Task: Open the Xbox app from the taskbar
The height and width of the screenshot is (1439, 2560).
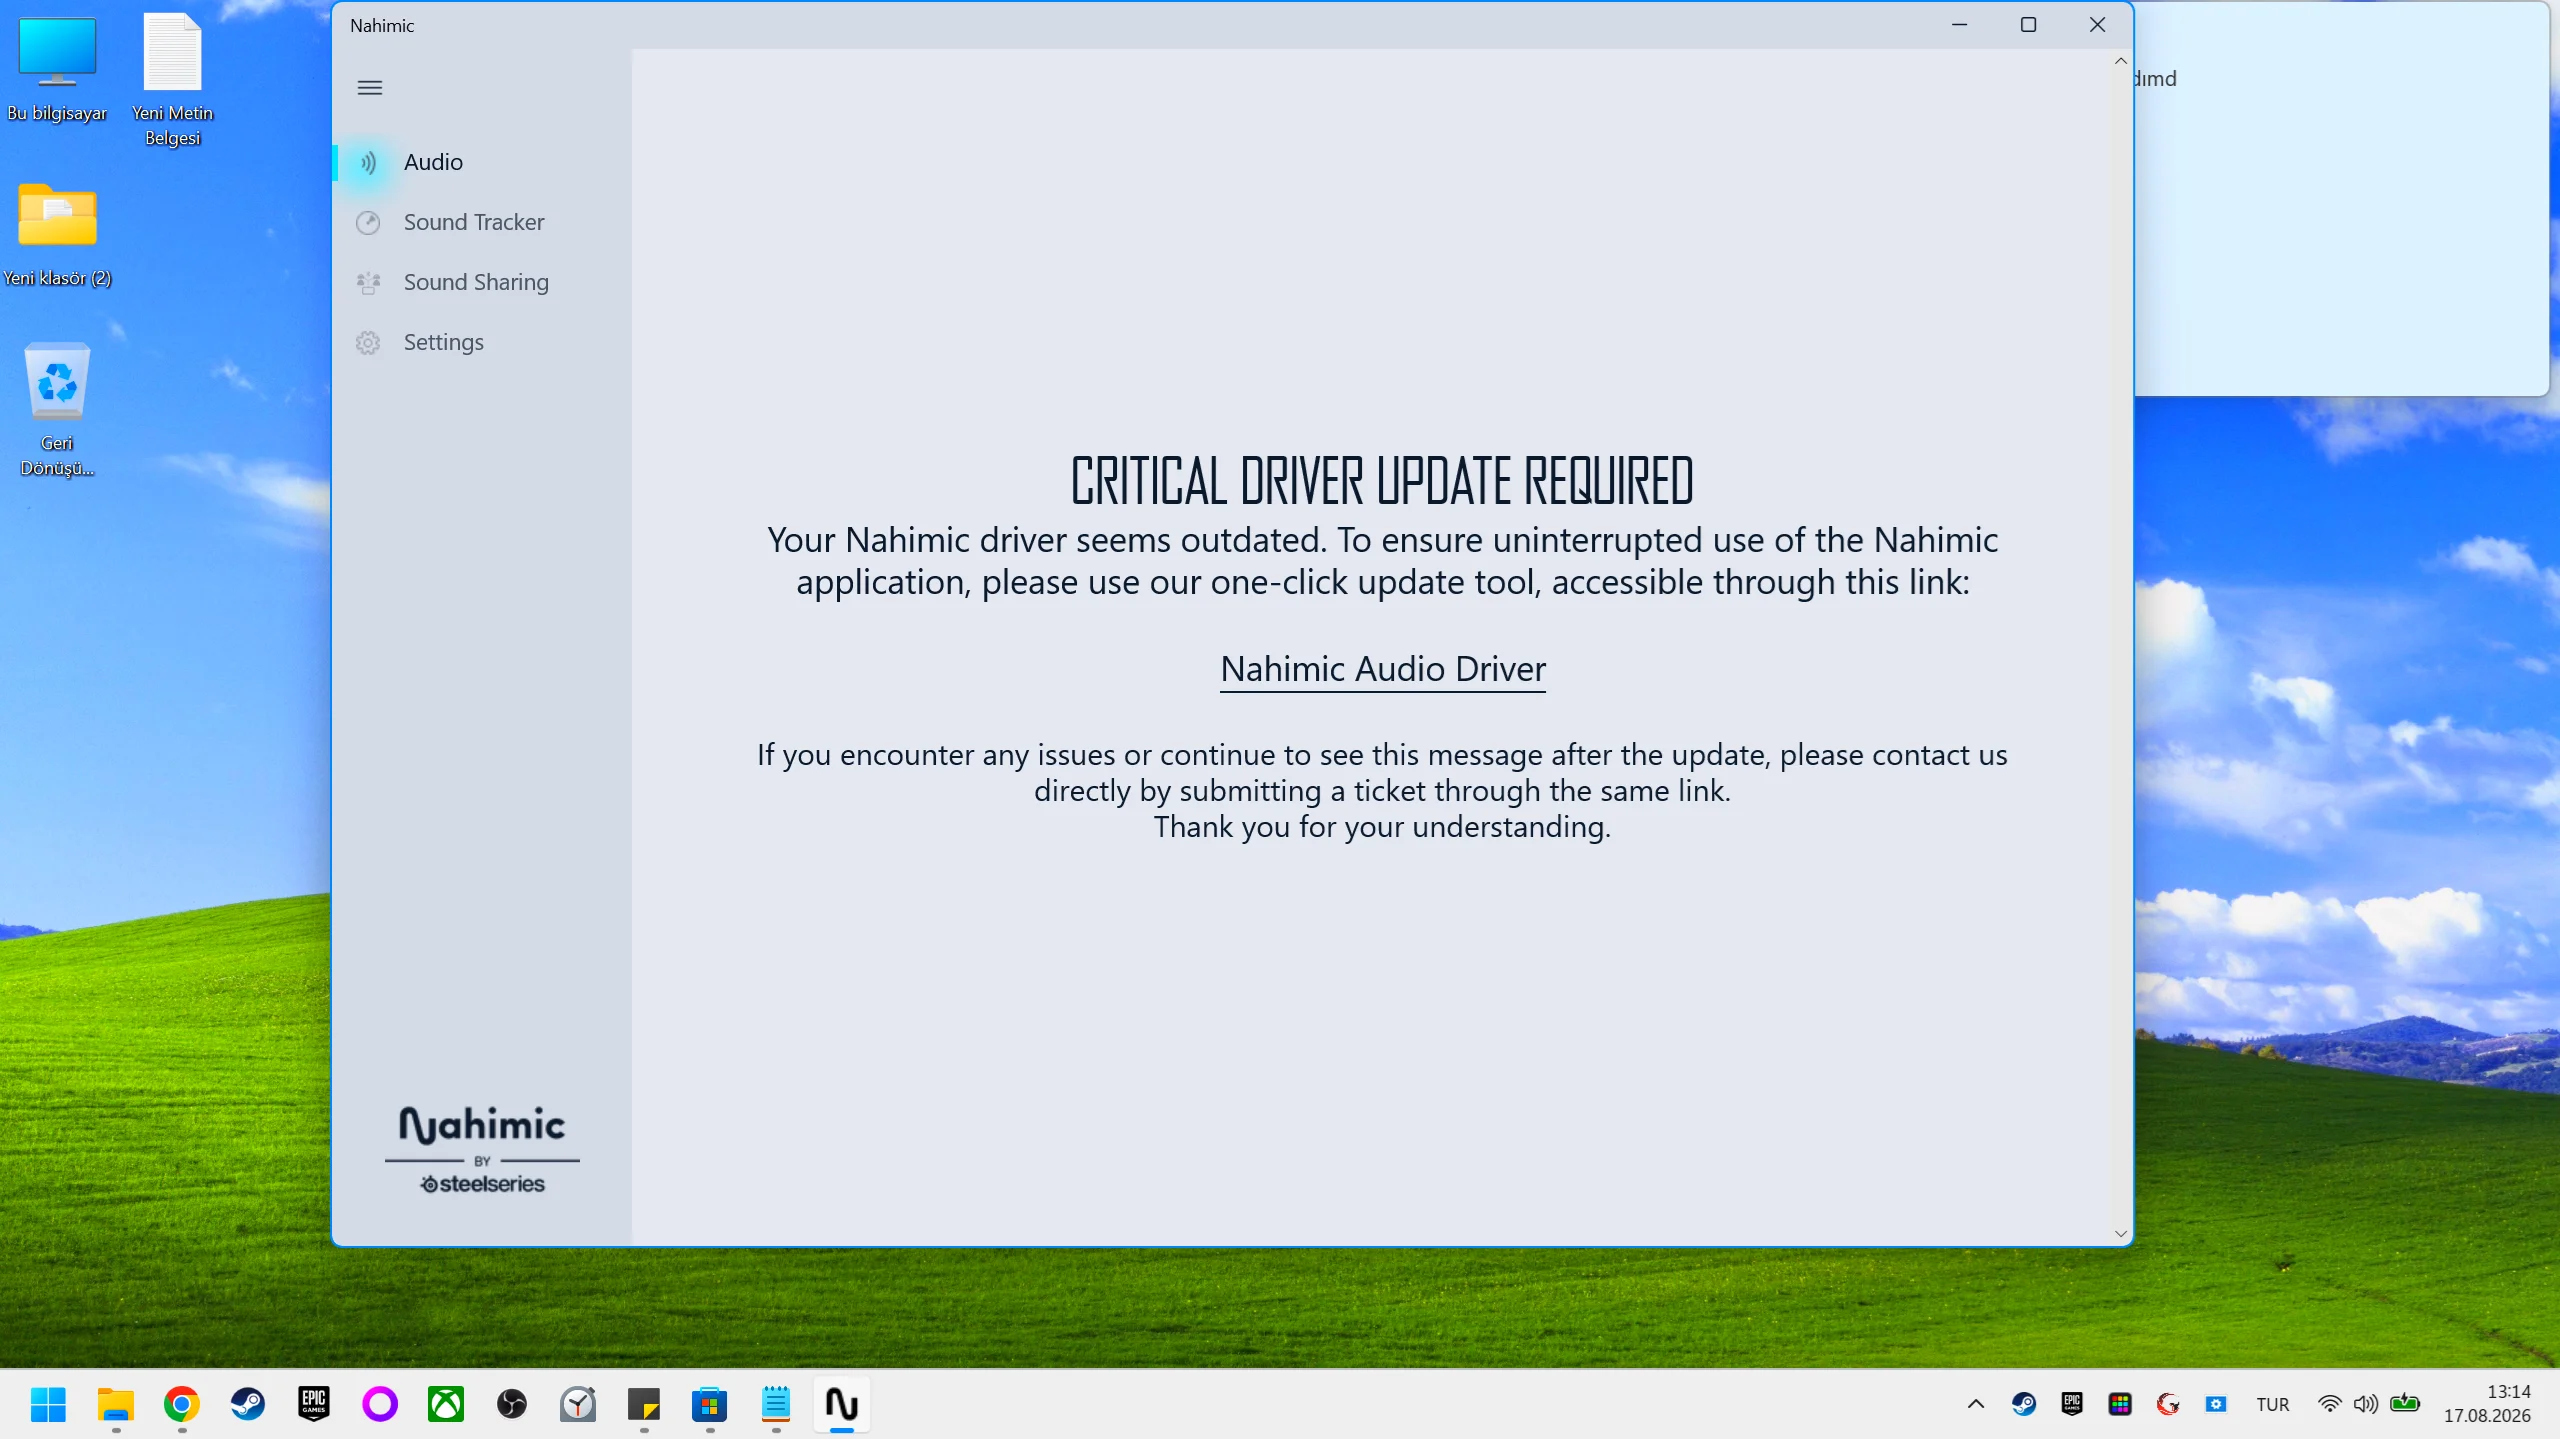Action: [x=446, y=1404]
